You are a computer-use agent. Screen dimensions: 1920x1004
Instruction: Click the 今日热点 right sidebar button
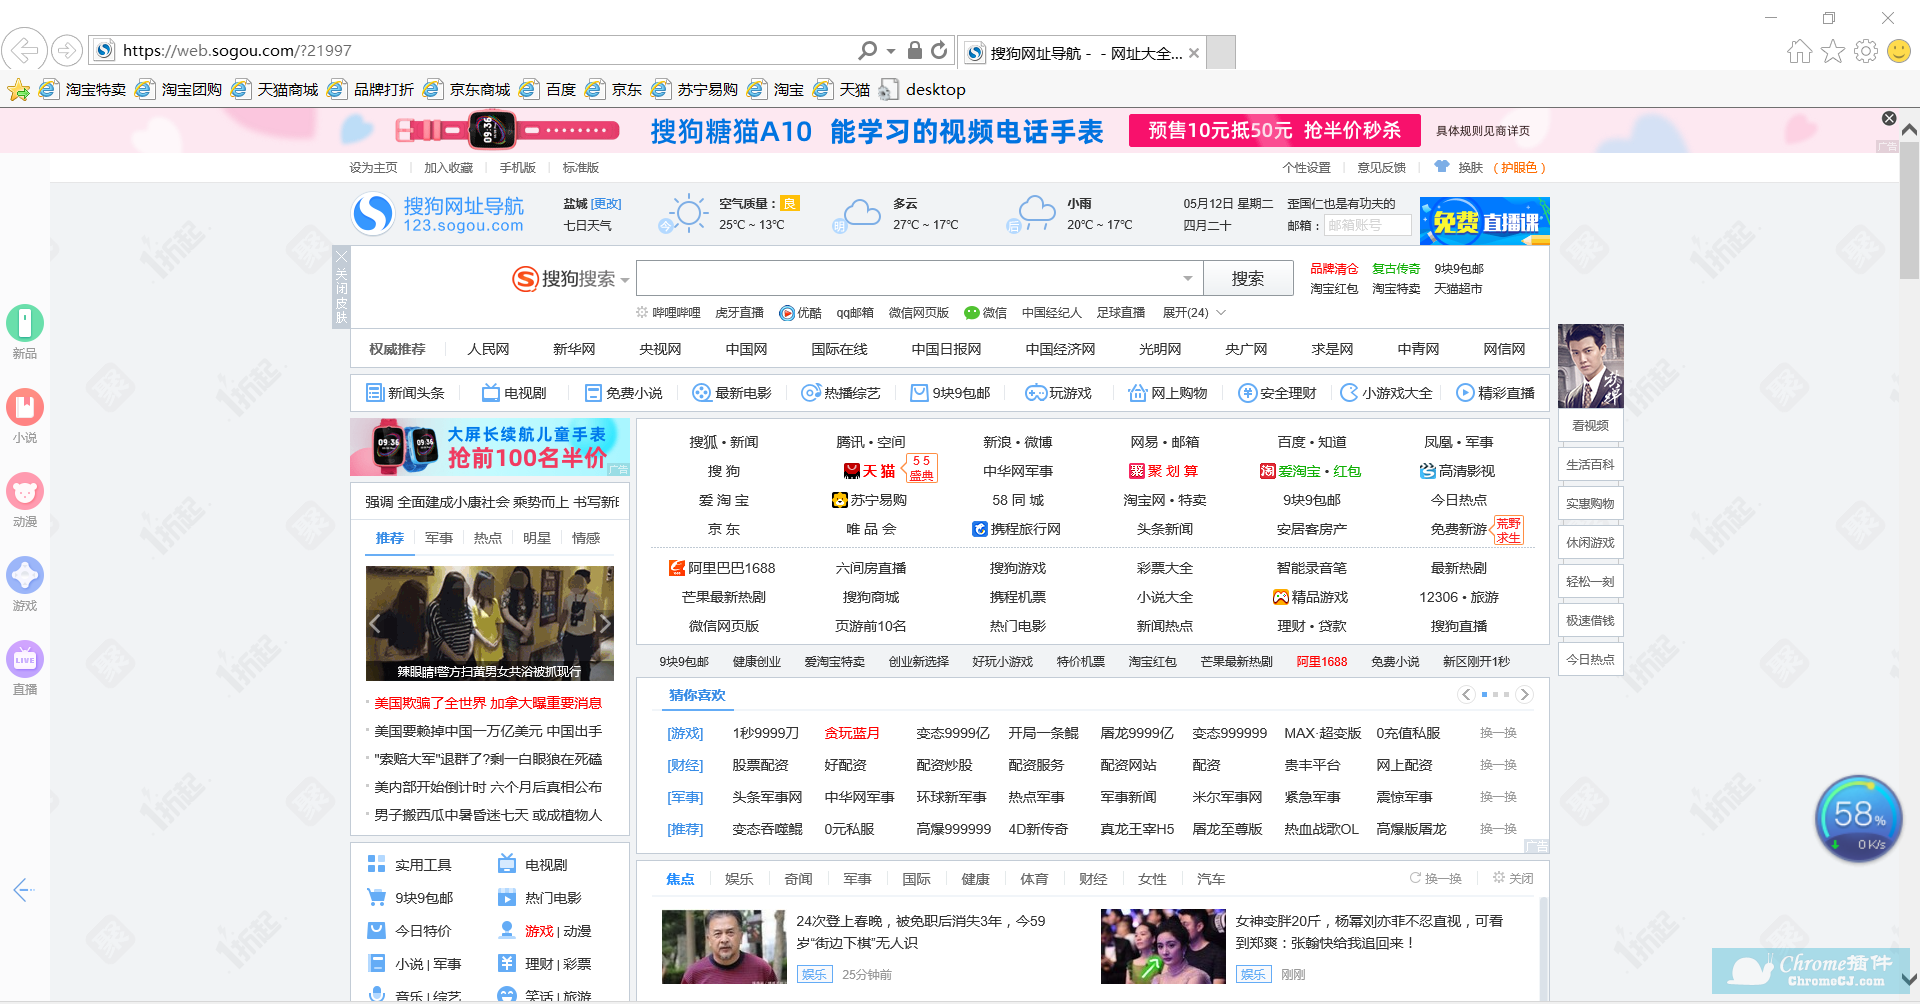pos(1590,659)
